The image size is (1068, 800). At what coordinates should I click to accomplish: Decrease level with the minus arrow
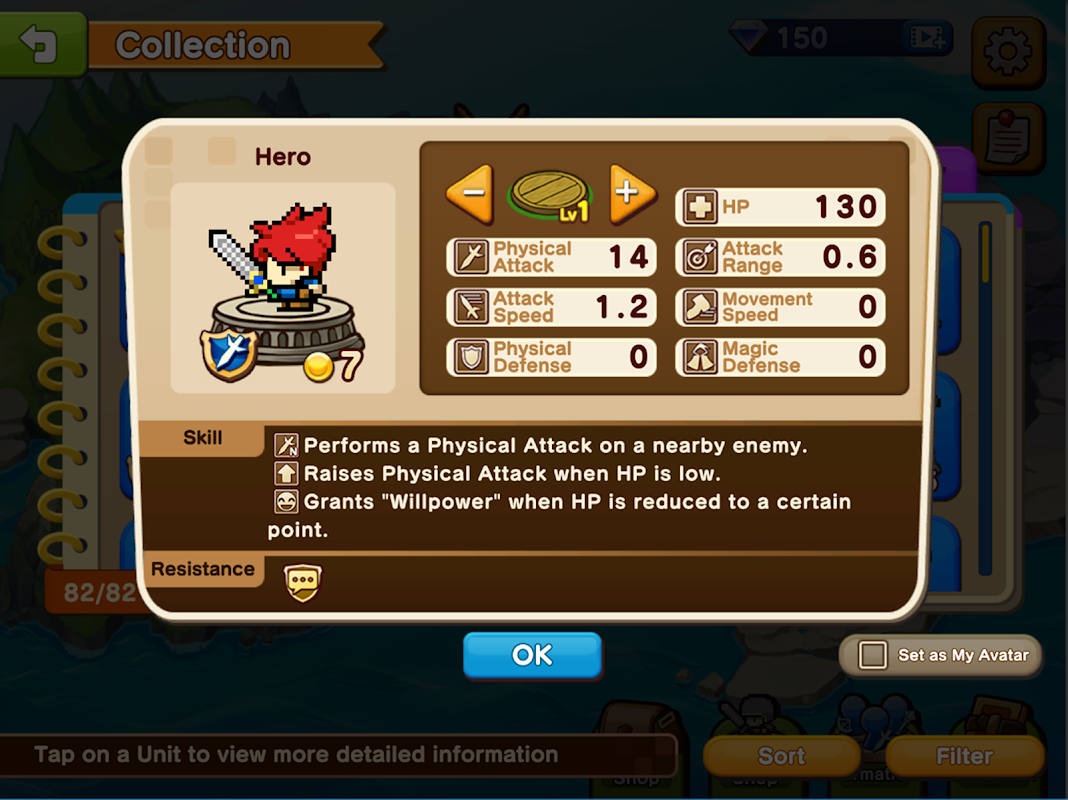click(x=470, y=193)
